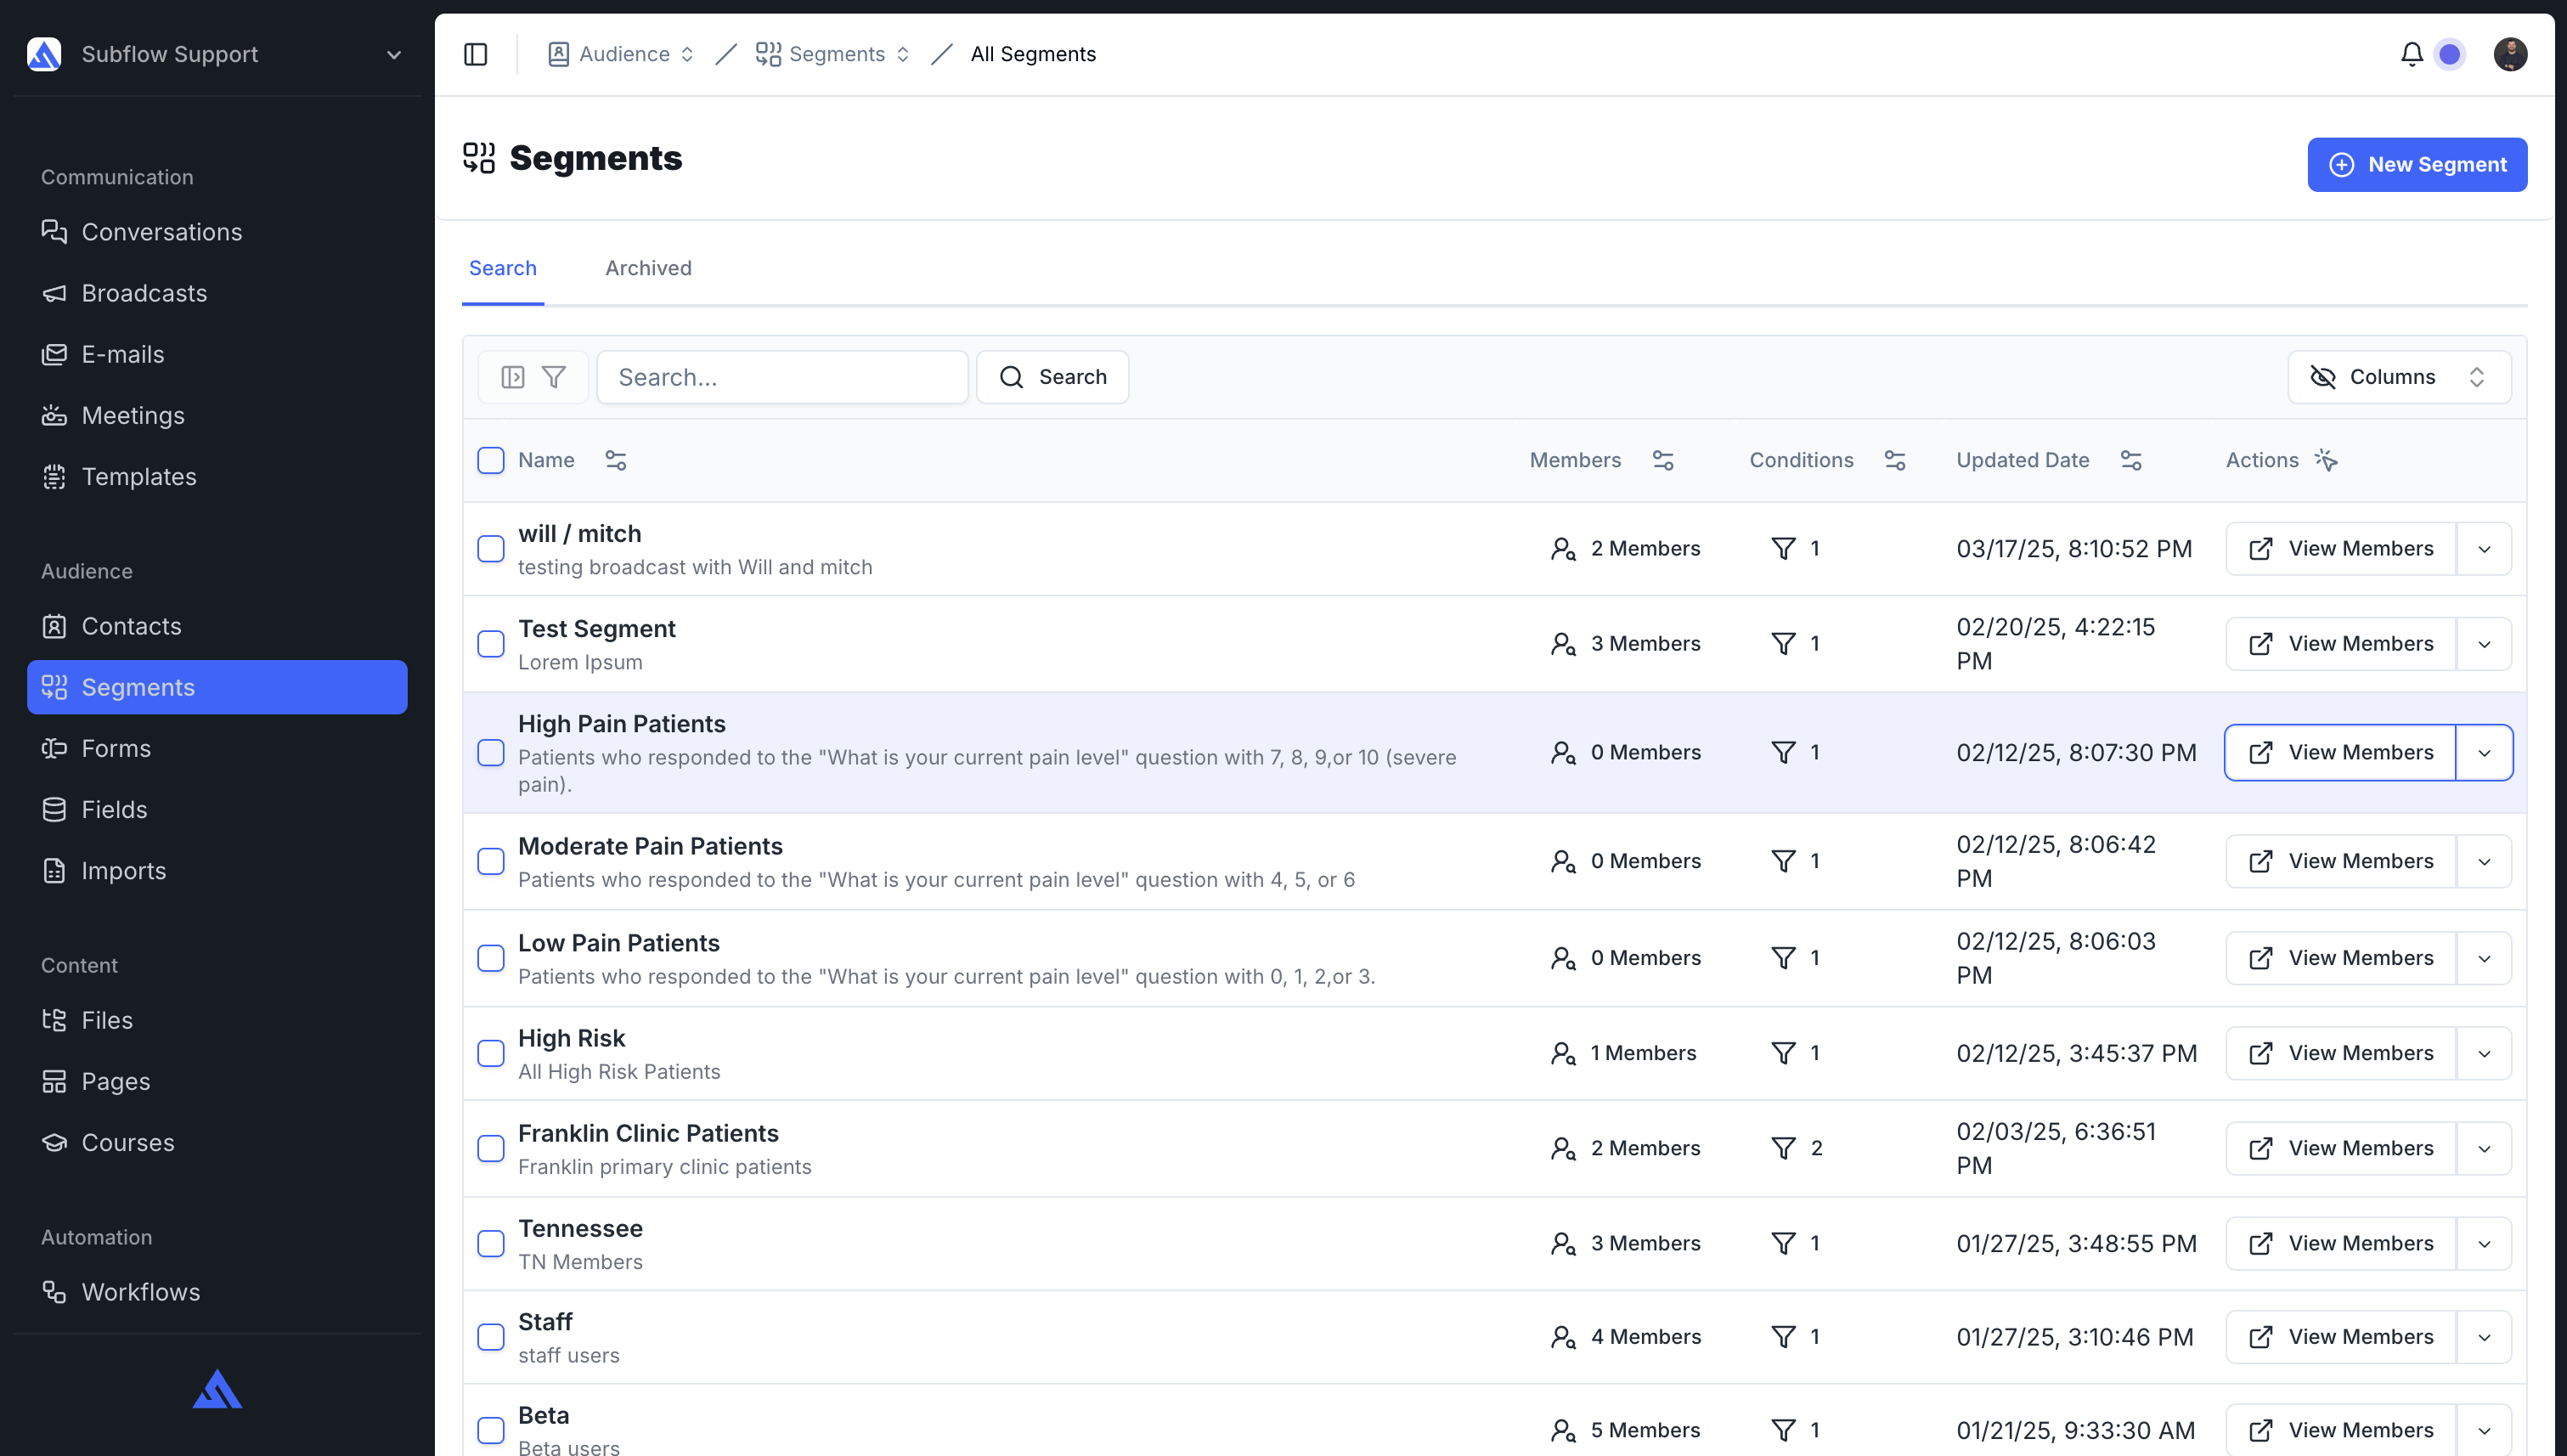The image size is (2567, 1456).
Task: Open Conditions column sort settings
Action: click(x=1895, y=460)
